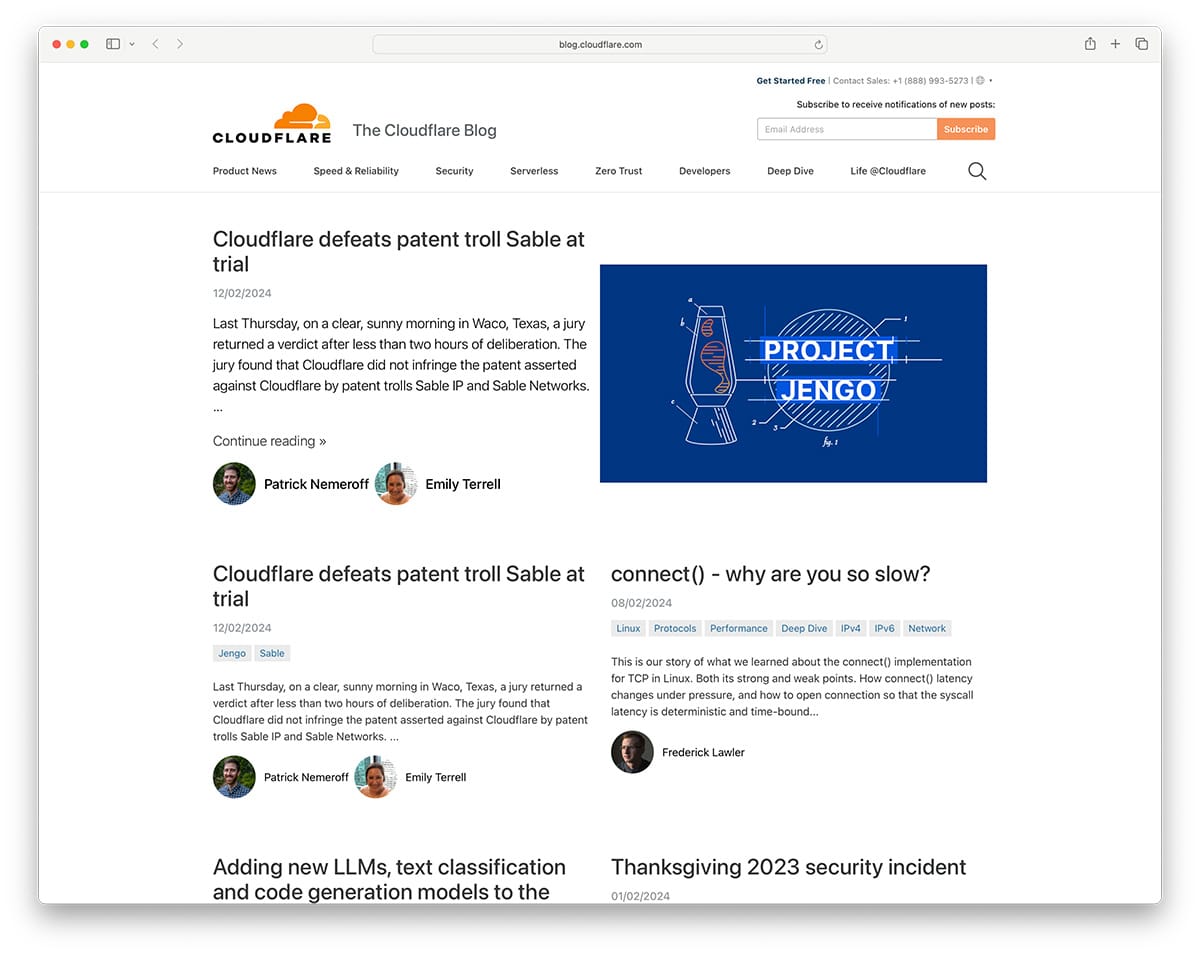This screenshot has width=1200, height=955.
Task: Expand the sidebar dropdown chevron
Action: tap(132, 44)
